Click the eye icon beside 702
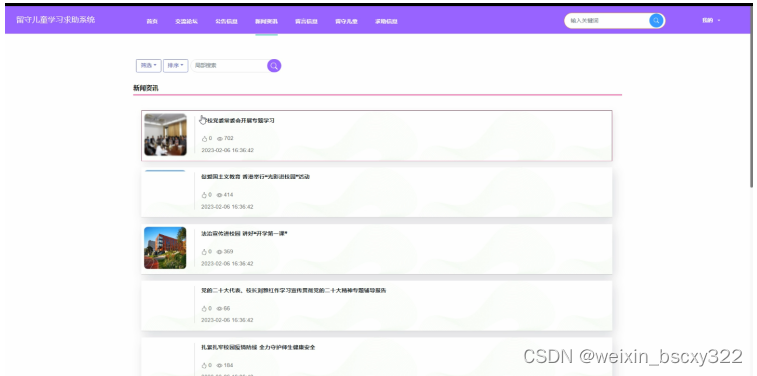 (x=220, y=139)
